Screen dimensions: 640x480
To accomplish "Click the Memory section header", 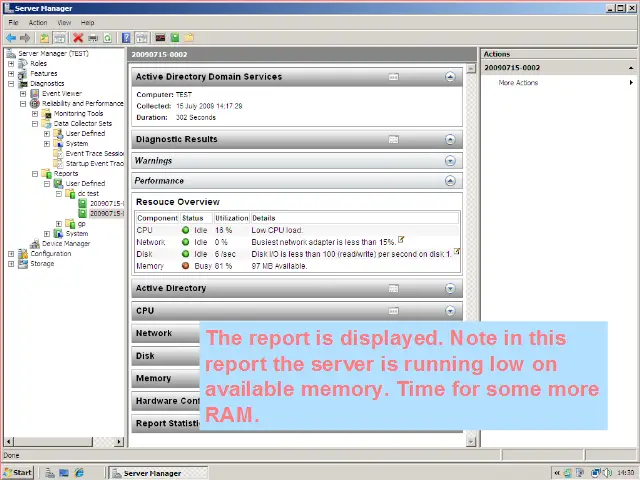I will click(165, 379).
